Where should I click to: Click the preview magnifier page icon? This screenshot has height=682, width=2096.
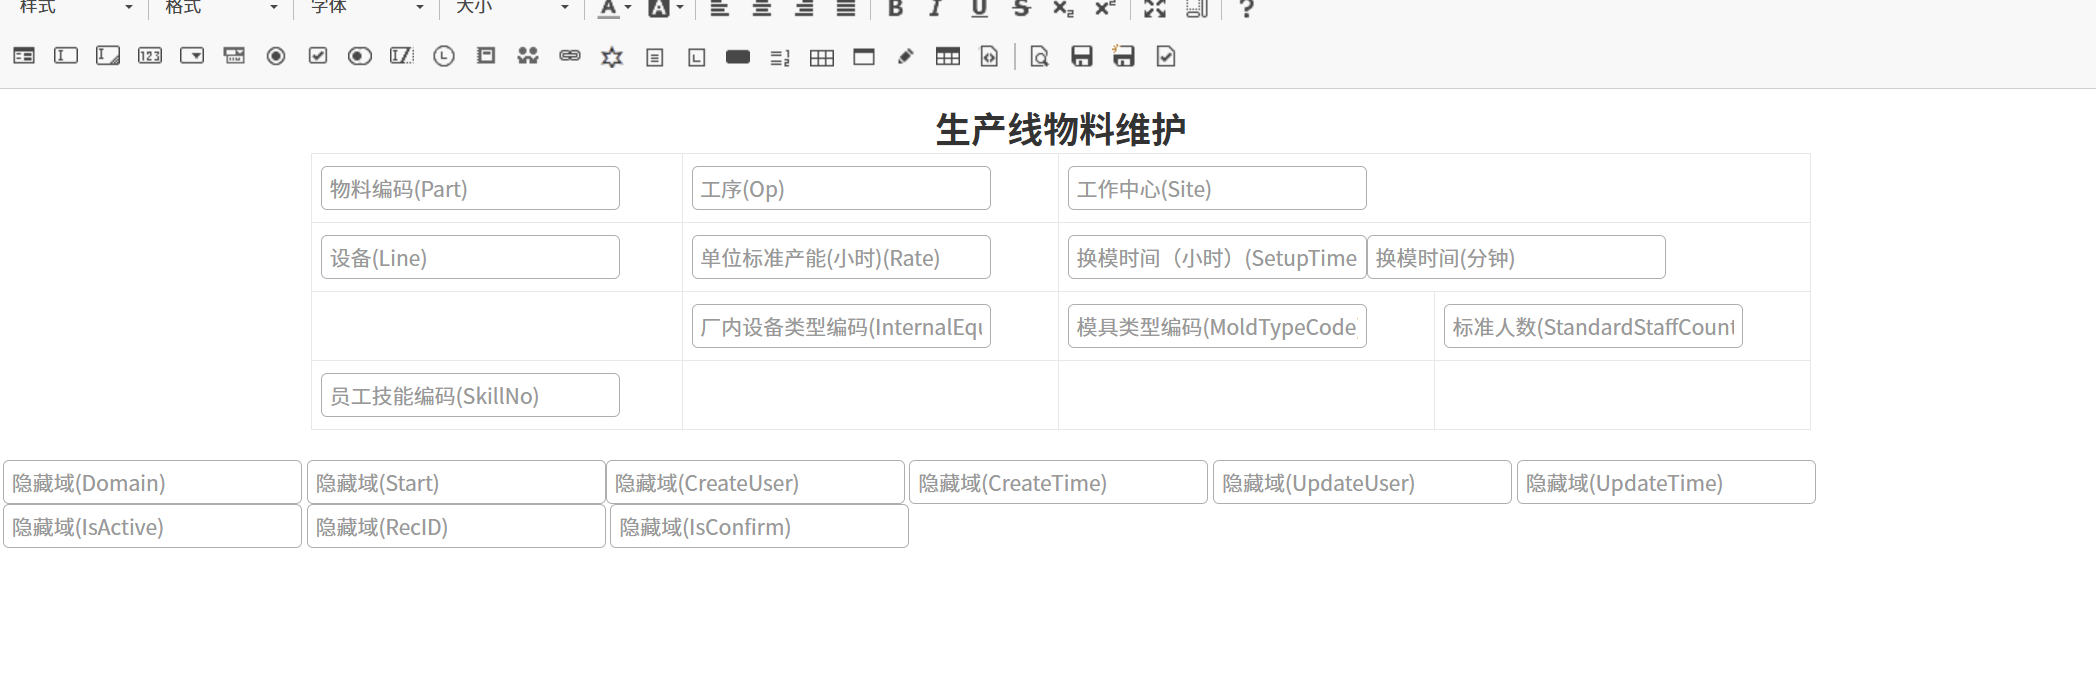pyautogui.click(x=1039, y=57)
